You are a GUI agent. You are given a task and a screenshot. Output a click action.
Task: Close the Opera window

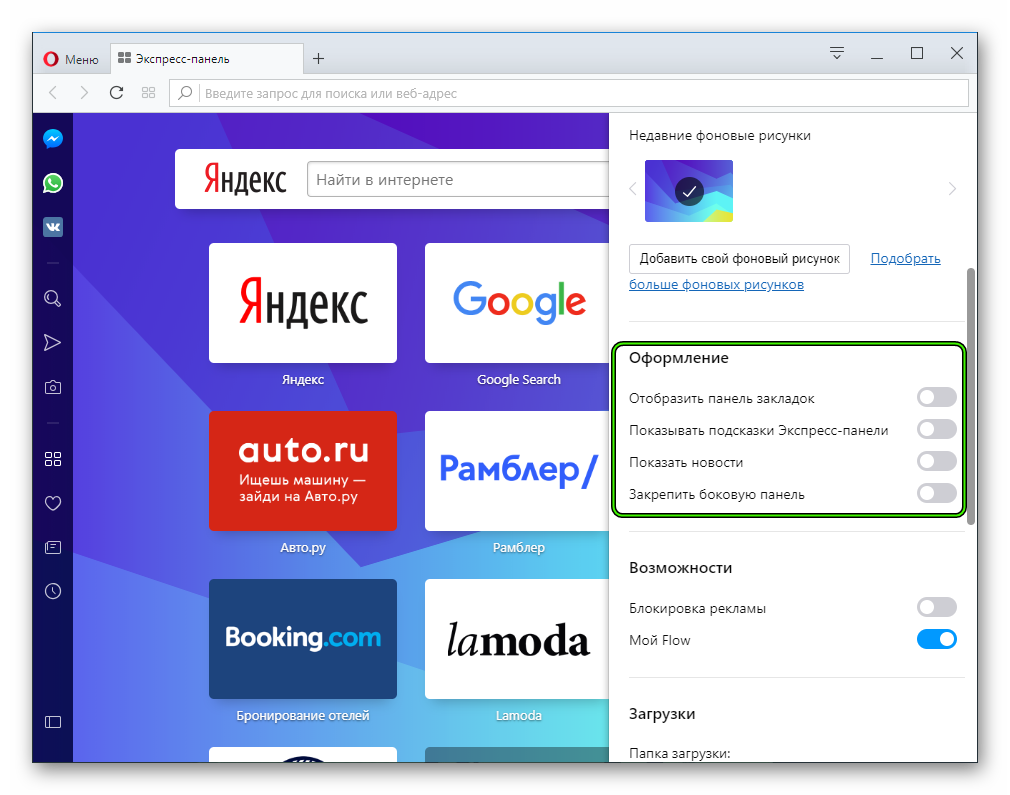tap(957, 53)
